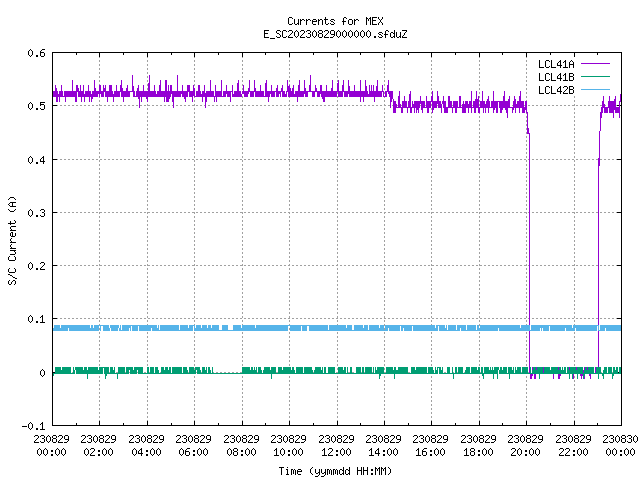Click the y-axis tick value 0.1
This screenshot has height=480, width=640.
36,319
